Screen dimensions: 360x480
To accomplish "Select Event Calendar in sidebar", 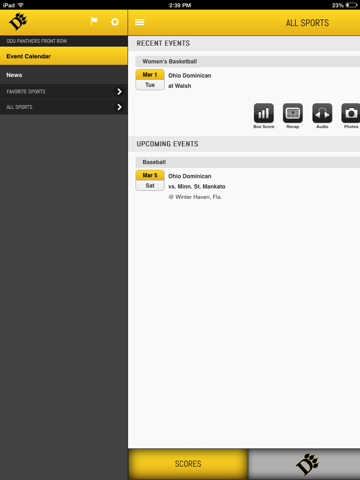I will pyautogui.click(x=64, y=56).
